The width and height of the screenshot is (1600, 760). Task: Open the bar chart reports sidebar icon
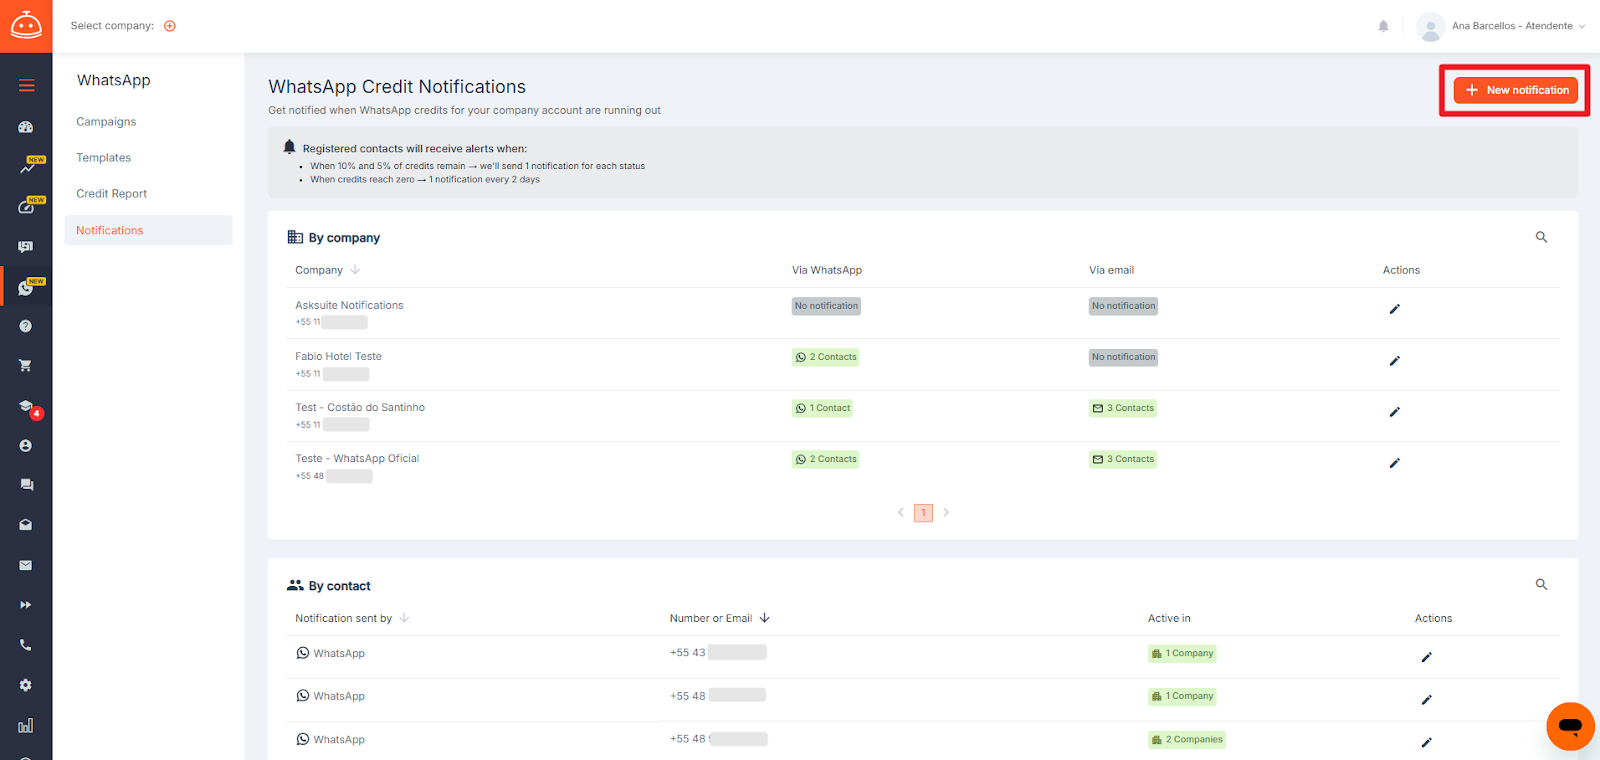click(26, 725)
